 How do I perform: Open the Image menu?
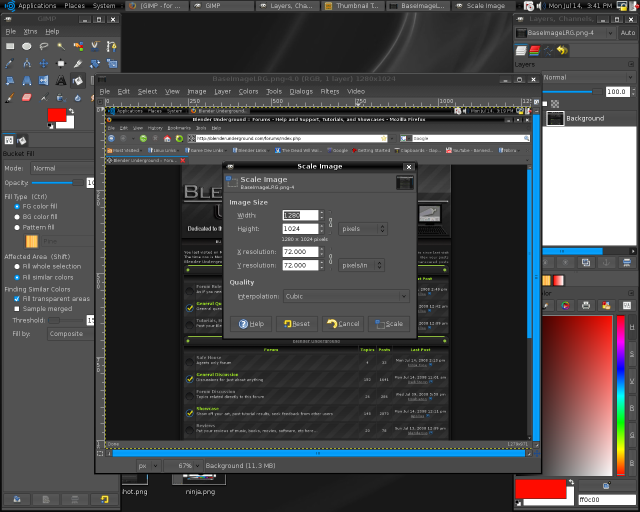pos(197,91)
